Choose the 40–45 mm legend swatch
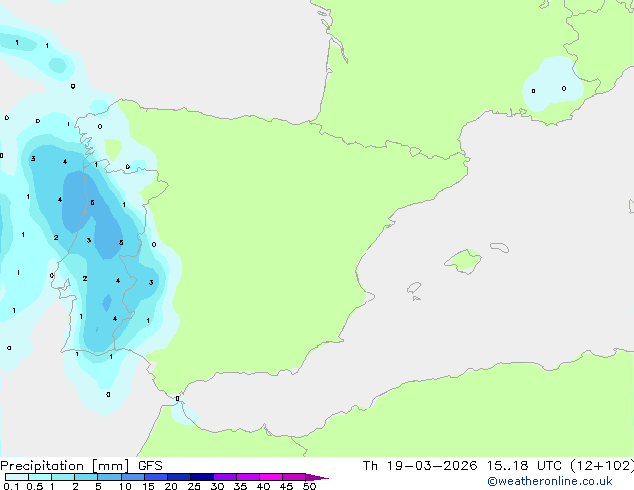This screenshot has width=634, height=490. 271,477
